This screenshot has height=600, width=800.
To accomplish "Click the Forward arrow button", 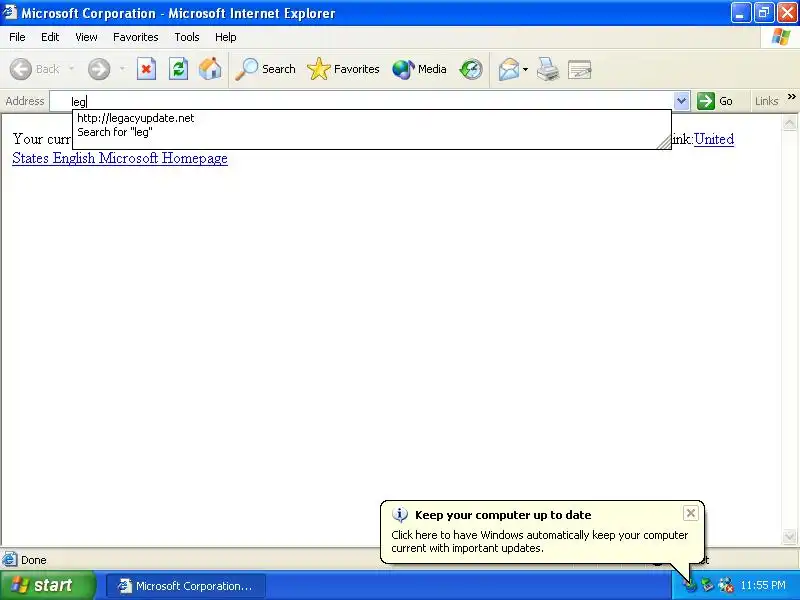I will click(x=98, y=69).
